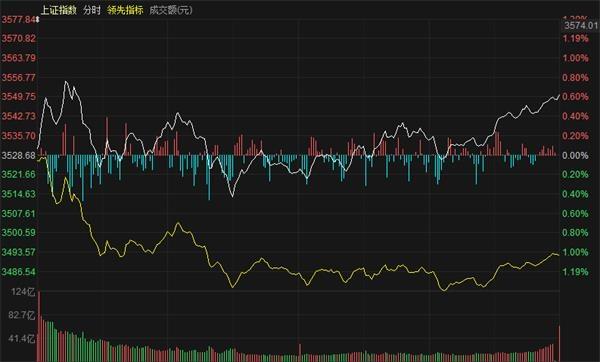Click the 3486.54 price axis label

pyautogui.click(x=18, y=272)
